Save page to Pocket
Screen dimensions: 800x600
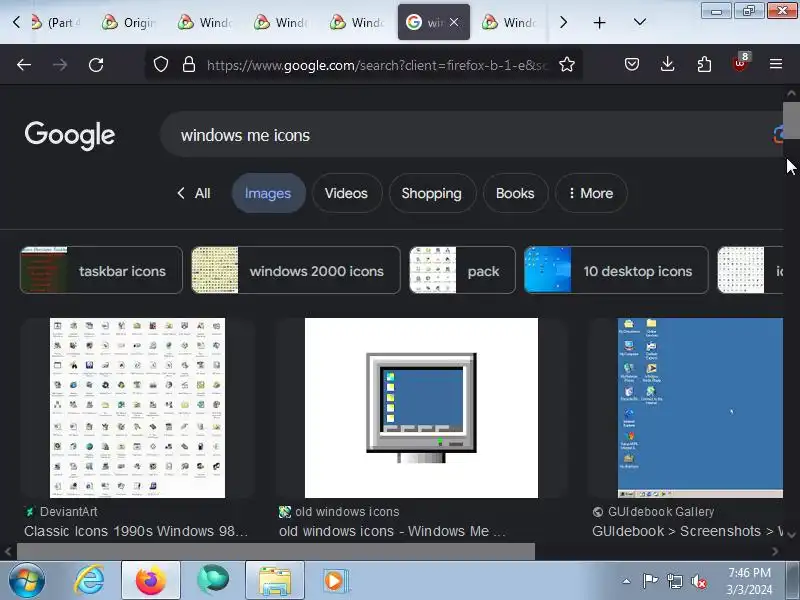pos(632,64)
